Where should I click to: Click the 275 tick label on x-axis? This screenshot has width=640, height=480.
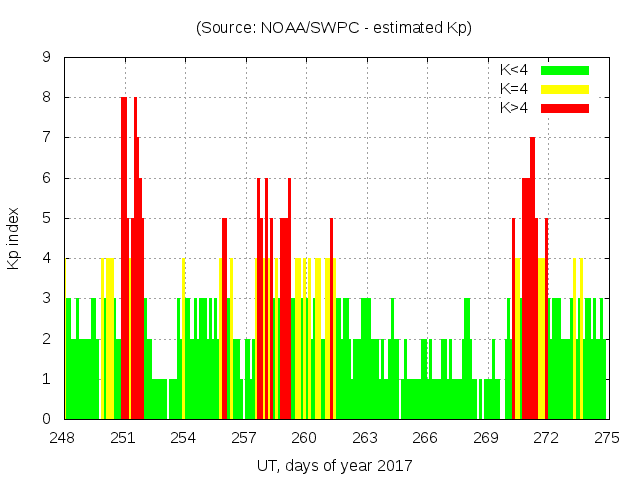click(606, 438)
